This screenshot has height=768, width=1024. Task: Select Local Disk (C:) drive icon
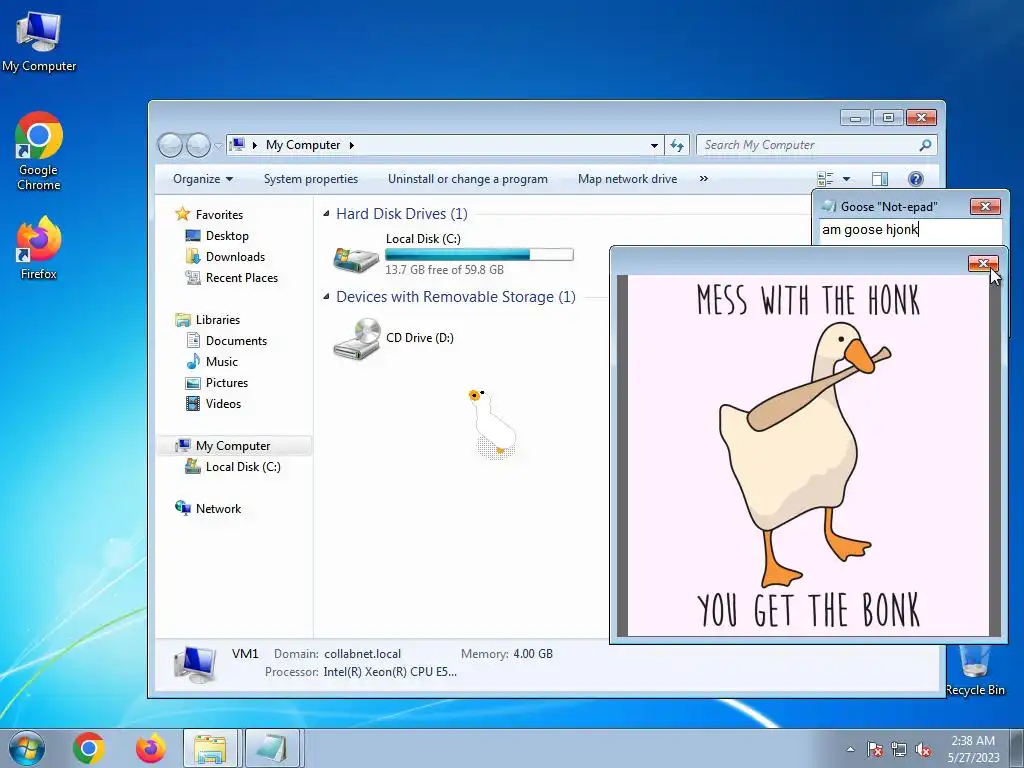click(356, 259)
